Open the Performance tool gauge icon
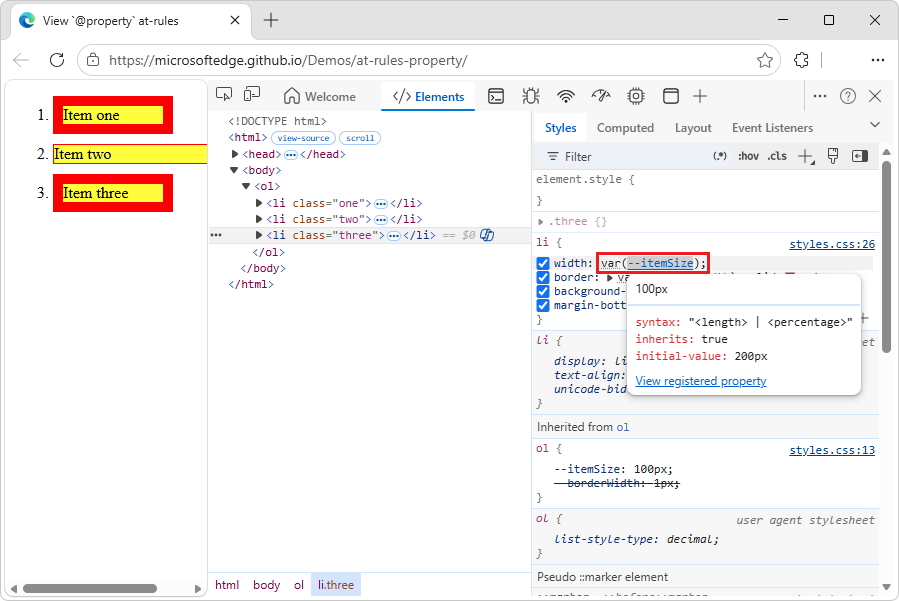This screenshot has height=601, width=899. coord(601,96)
